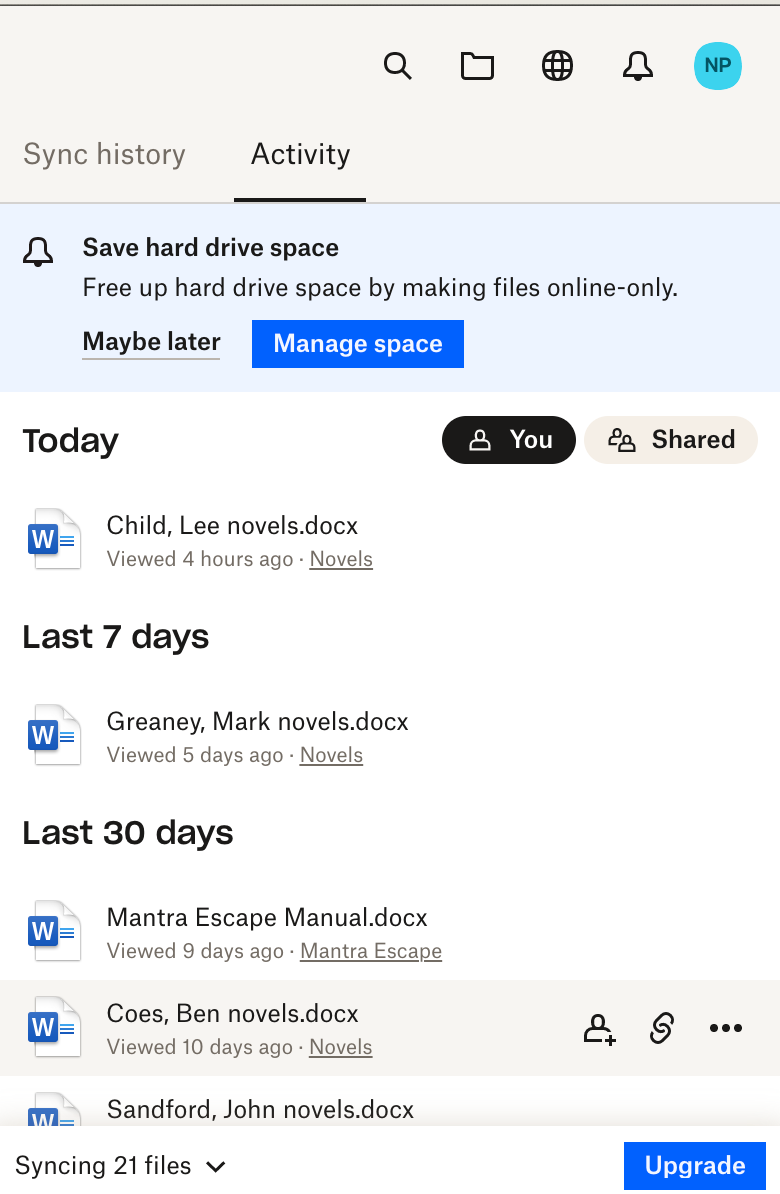Screen dimensions: 780x1194
Task: Switch to Sync history tab
Action: (104, 155)
